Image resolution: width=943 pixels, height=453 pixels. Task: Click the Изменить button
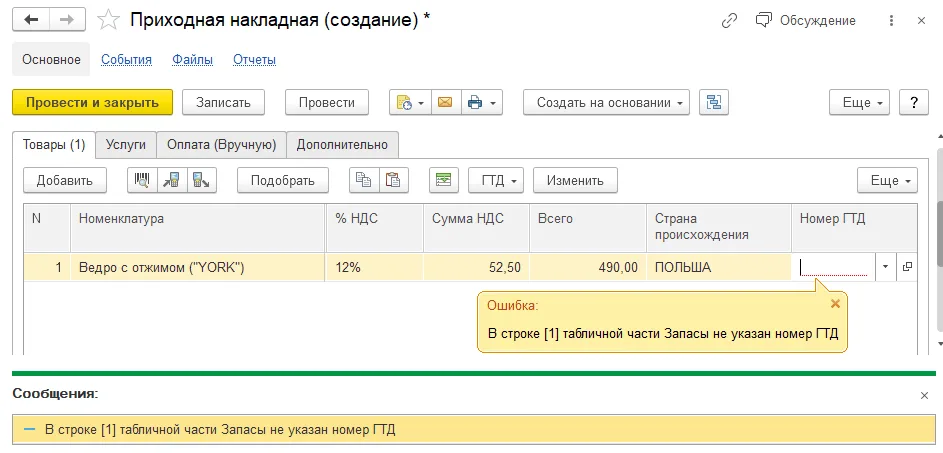[575, 180]
